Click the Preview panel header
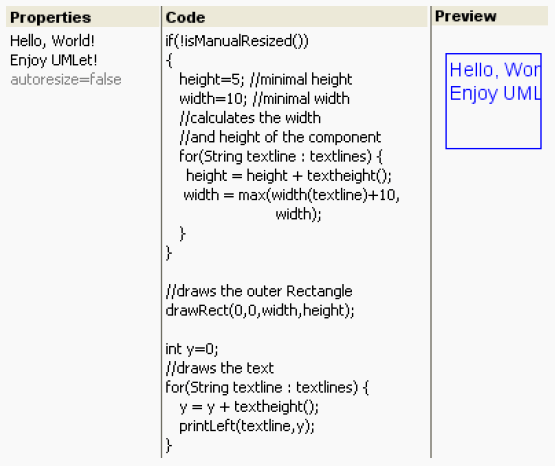The height and width of the screenshot is (466, 555). (491, 16)
